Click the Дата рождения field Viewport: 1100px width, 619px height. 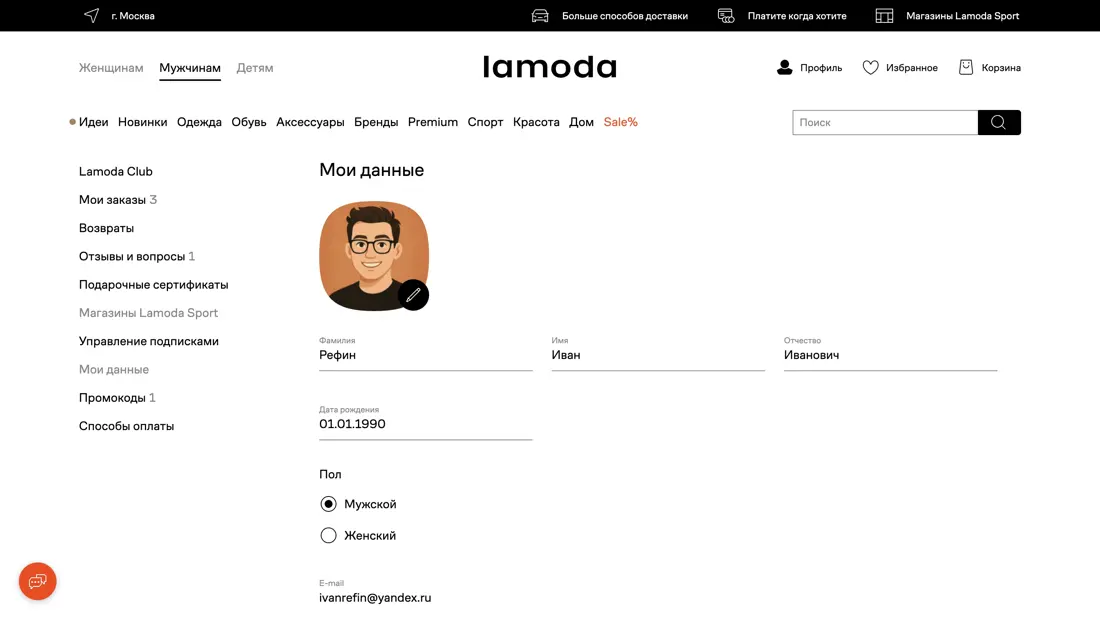tap(425, 424)
